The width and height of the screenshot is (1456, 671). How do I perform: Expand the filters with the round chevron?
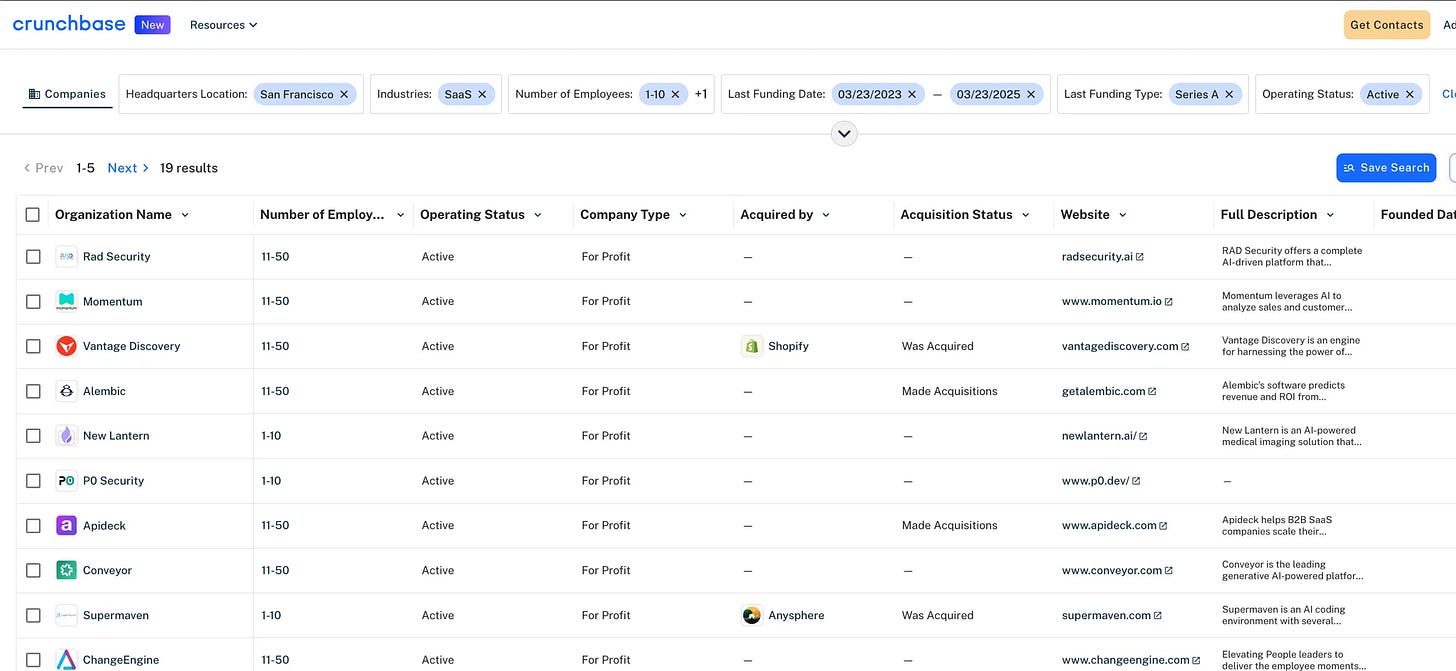pyautogui.click(x=844, y=133)
